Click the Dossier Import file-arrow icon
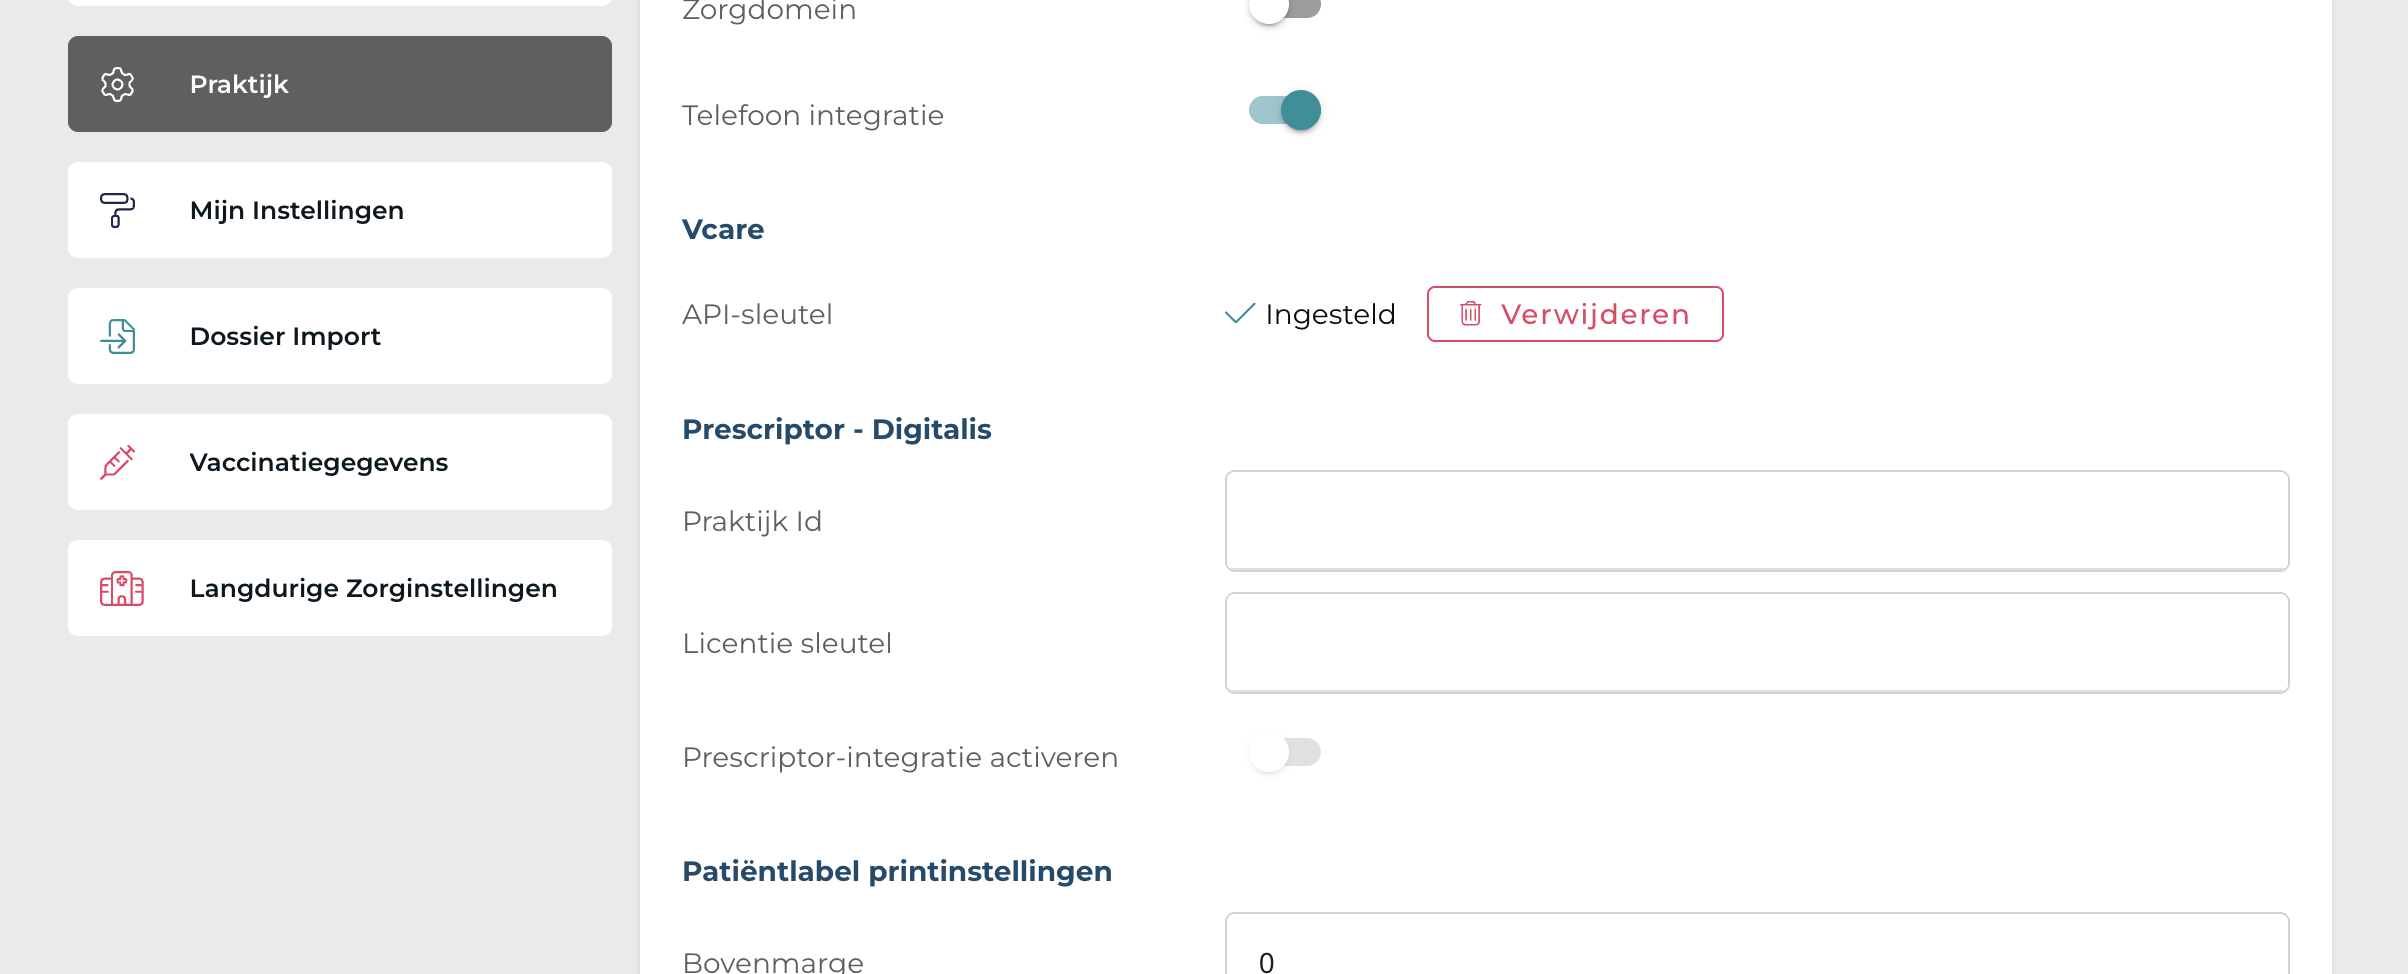 119,336
